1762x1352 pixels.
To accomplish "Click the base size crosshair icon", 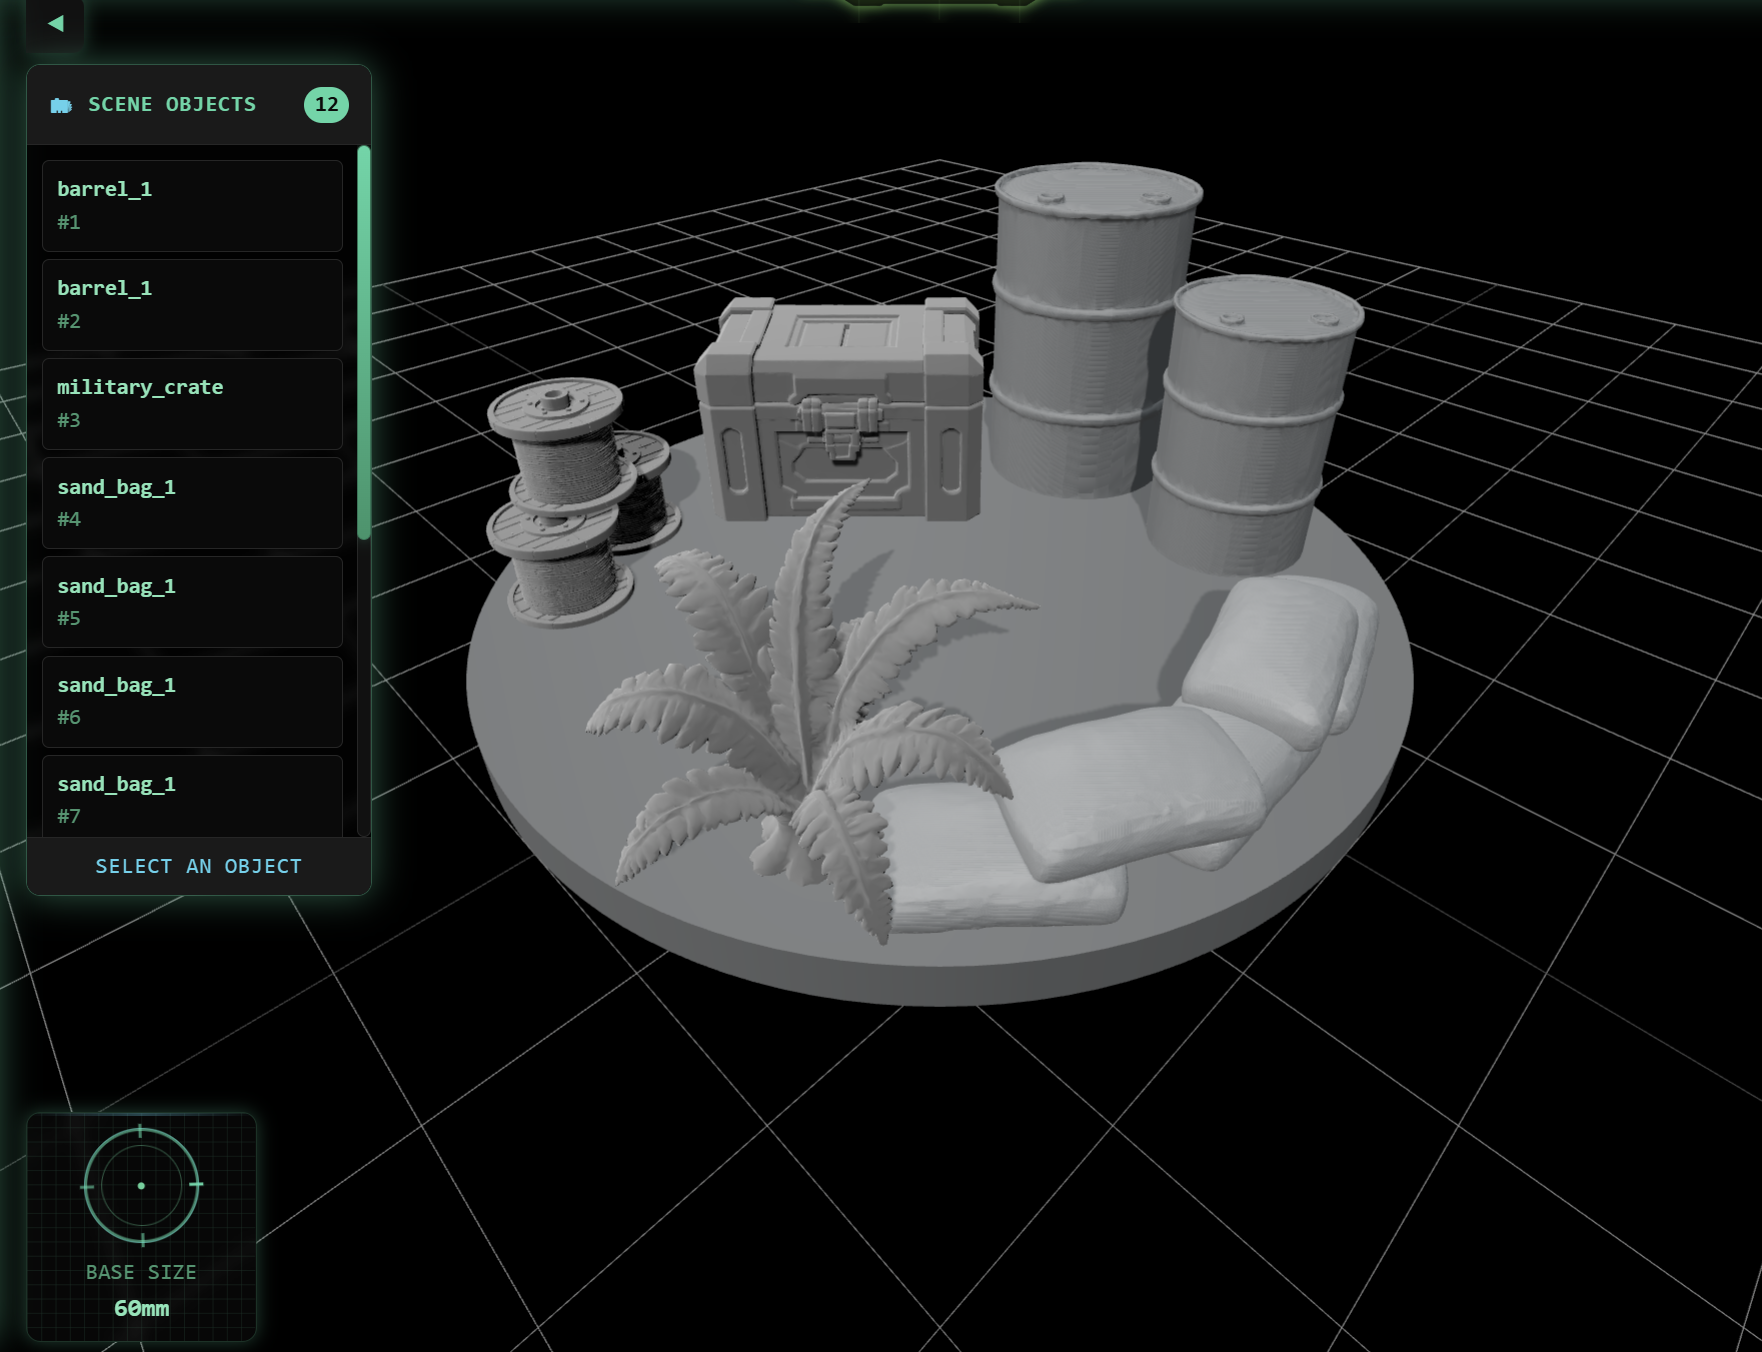I will 141,1186.
